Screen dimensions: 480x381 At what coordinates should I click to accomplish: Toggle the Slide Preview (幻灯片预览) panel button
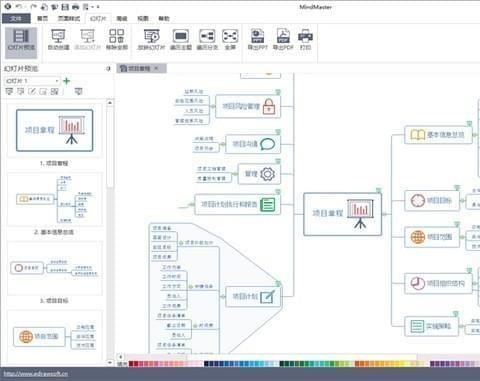(x=21, y=40)
